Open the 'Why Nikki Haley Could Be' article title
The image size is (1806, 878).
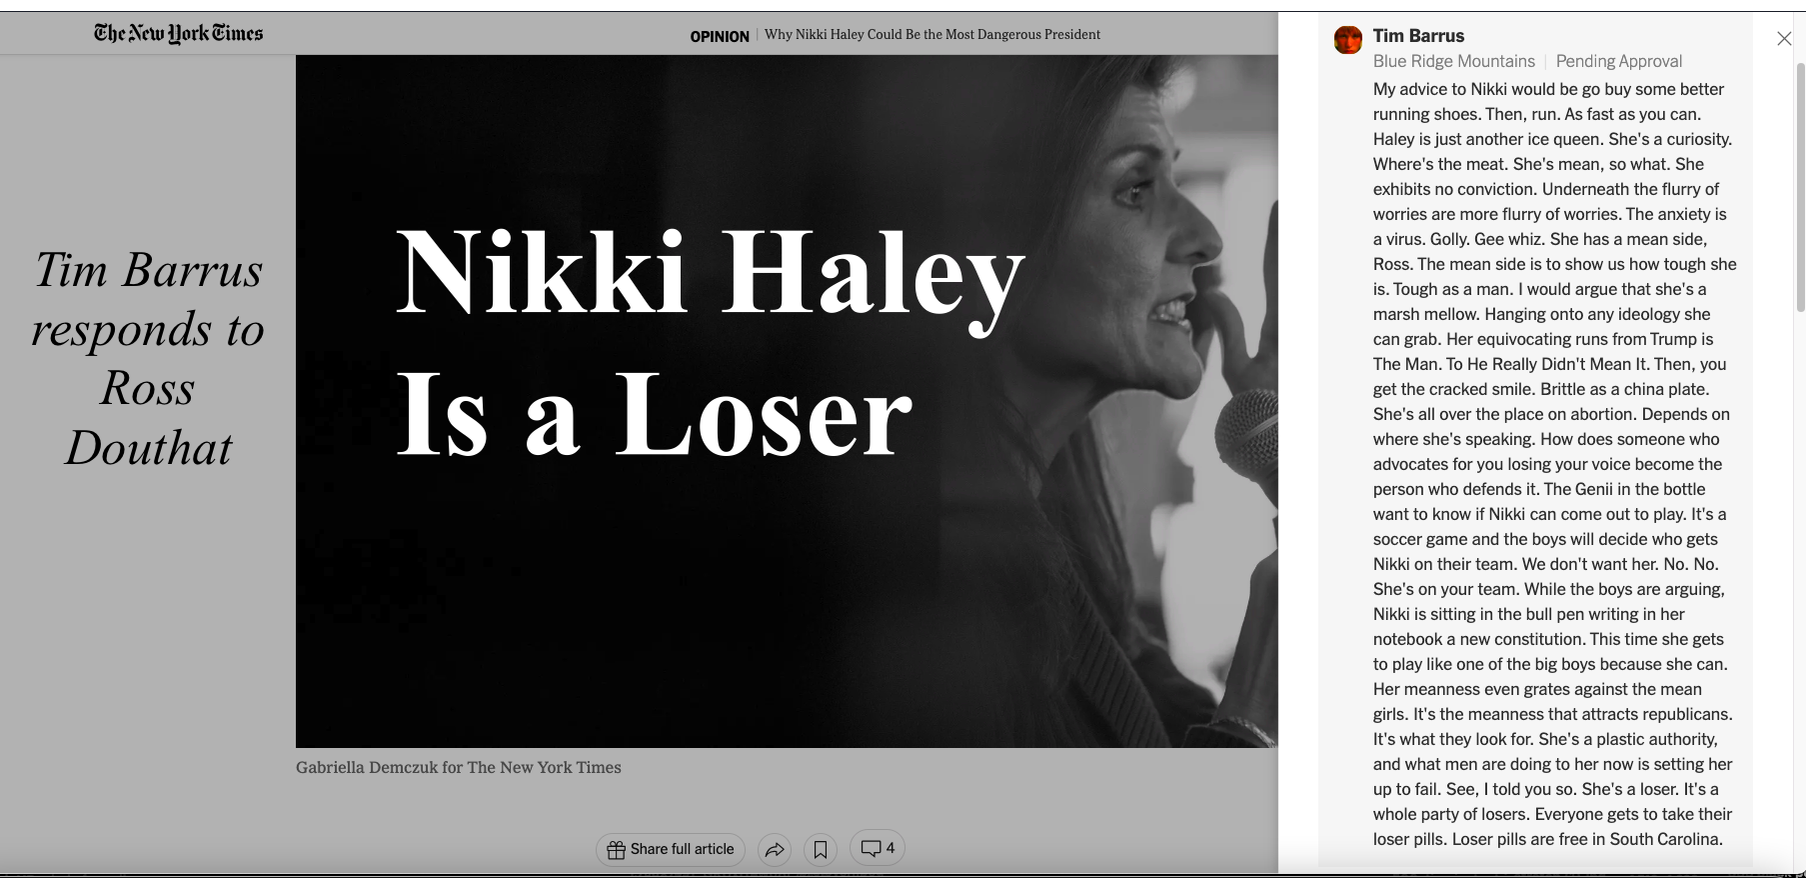click(932, 35)
